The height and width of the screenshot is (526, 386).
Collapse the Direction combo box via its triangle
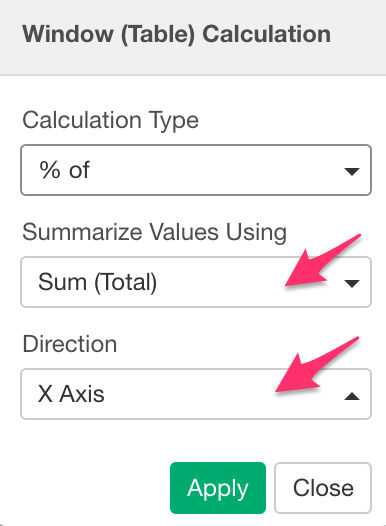point(352,396)
